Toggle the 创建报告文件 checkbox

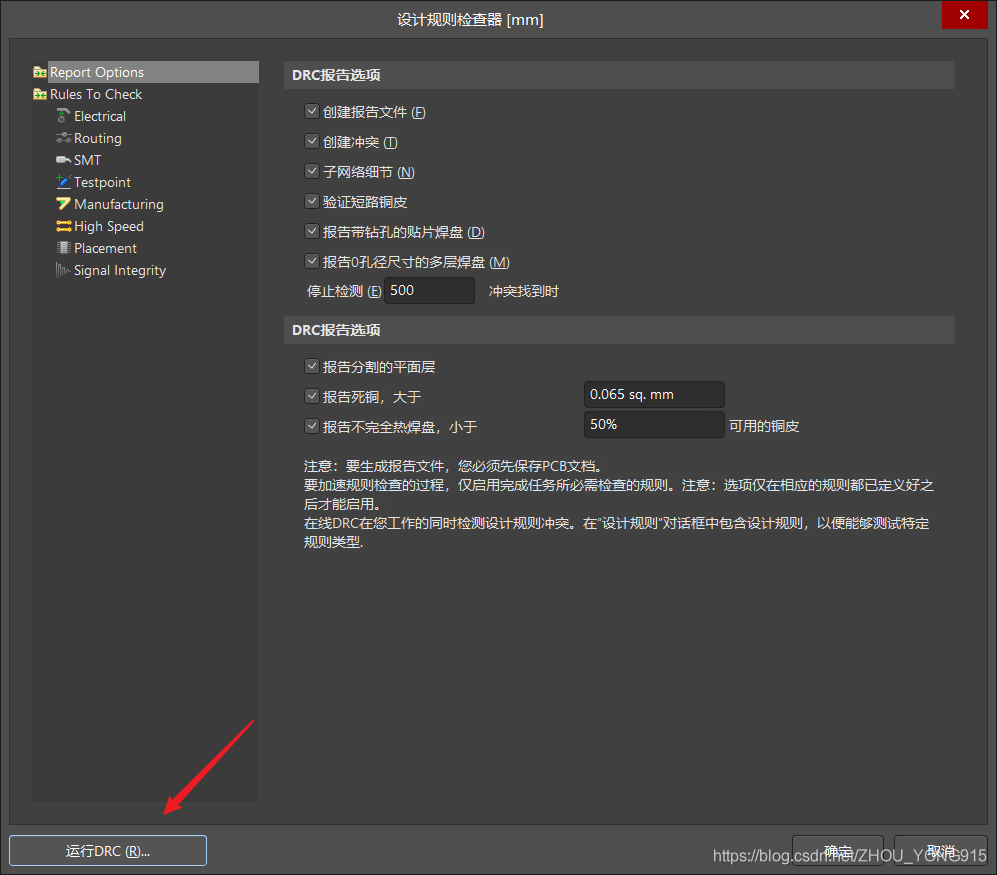pos(311,112)
